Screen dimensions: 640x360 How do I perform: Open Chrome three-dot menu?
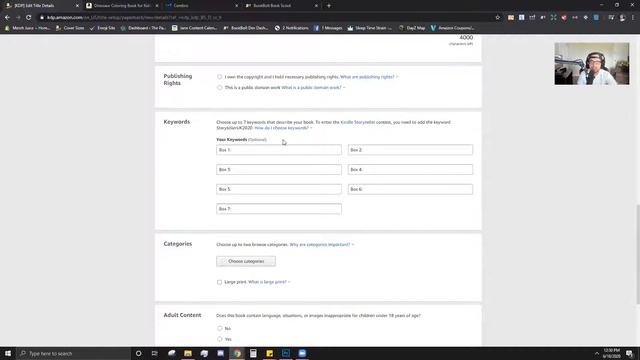[x=633, y=18]
